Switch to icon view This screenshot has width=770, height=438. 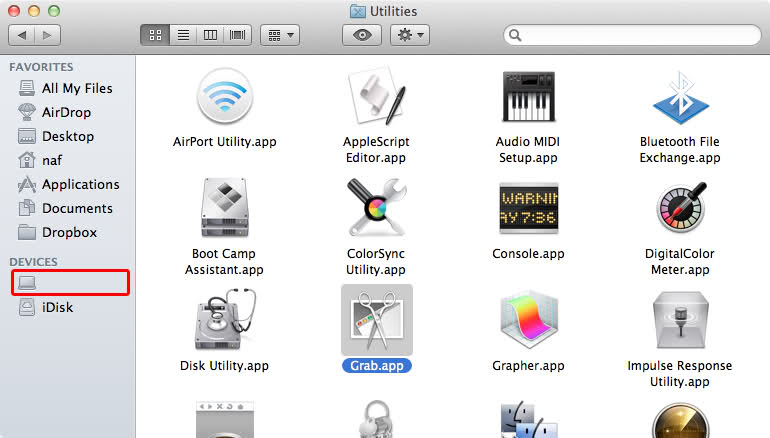tap(155, 35)
